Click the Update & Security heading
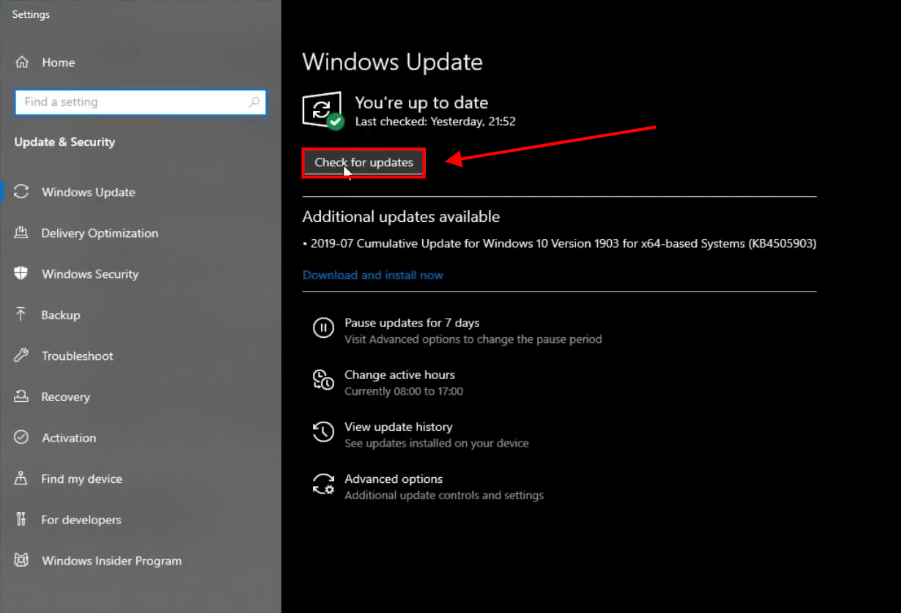The height and width of the screenshot is (613, 901). pyautogui.click(x=64, y=142)
